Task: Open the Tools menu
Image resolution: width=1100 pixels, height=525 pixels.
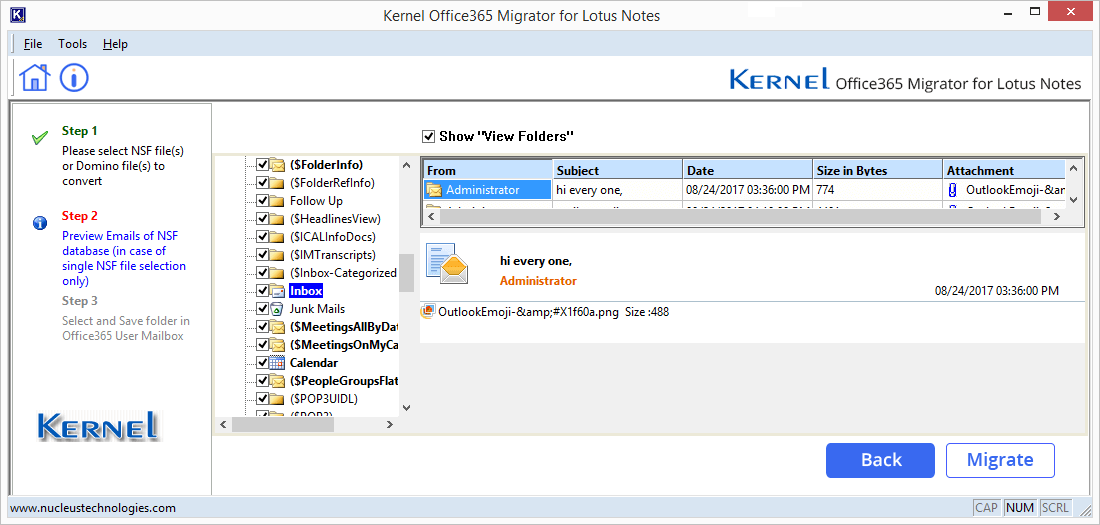Action: [73, 44]
